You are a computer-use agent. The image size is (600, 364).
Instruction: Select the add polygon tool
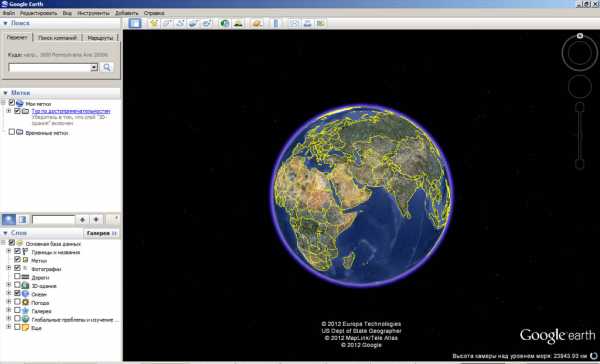click(x=167, y=23)
